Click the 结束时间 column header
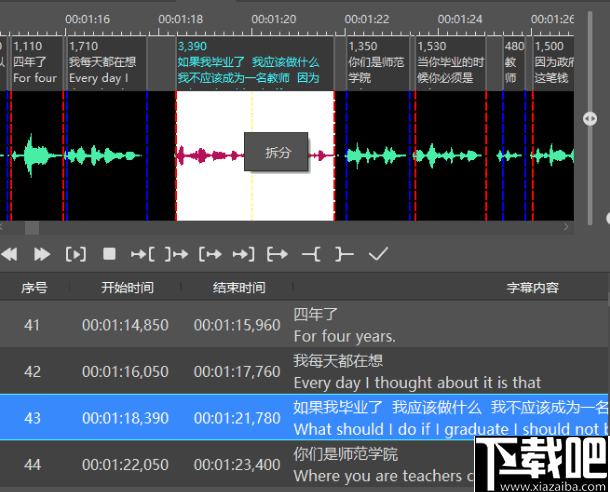This screenshot has width=610, height=492. 239,287
